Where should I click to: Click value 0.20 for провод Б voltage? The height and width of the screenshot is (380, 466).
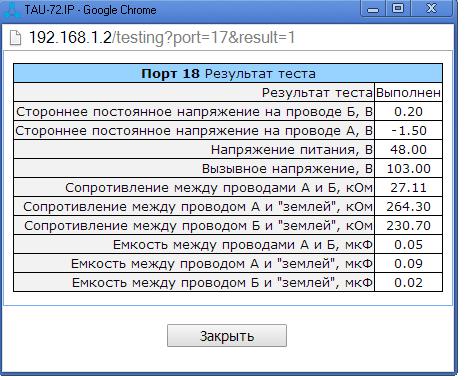408,111
